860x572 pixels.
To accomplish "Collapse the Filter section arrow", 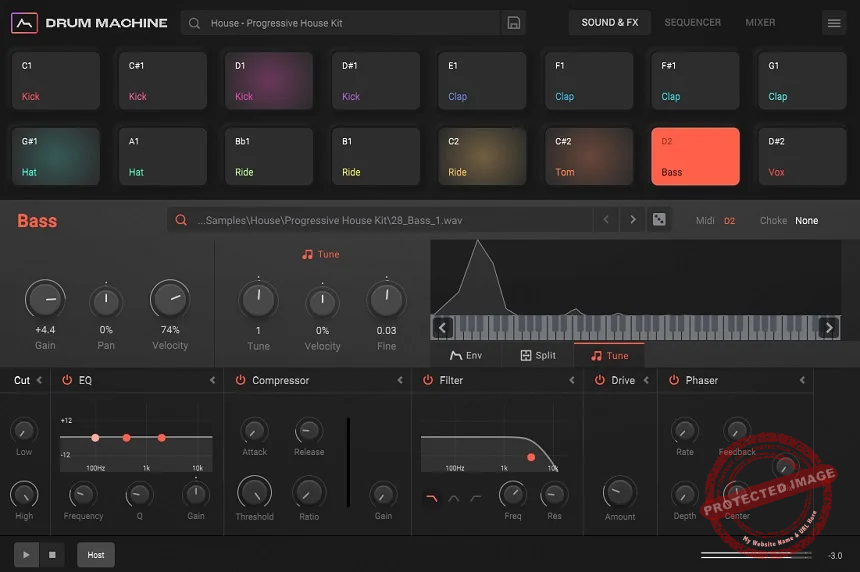I will 572,380.
